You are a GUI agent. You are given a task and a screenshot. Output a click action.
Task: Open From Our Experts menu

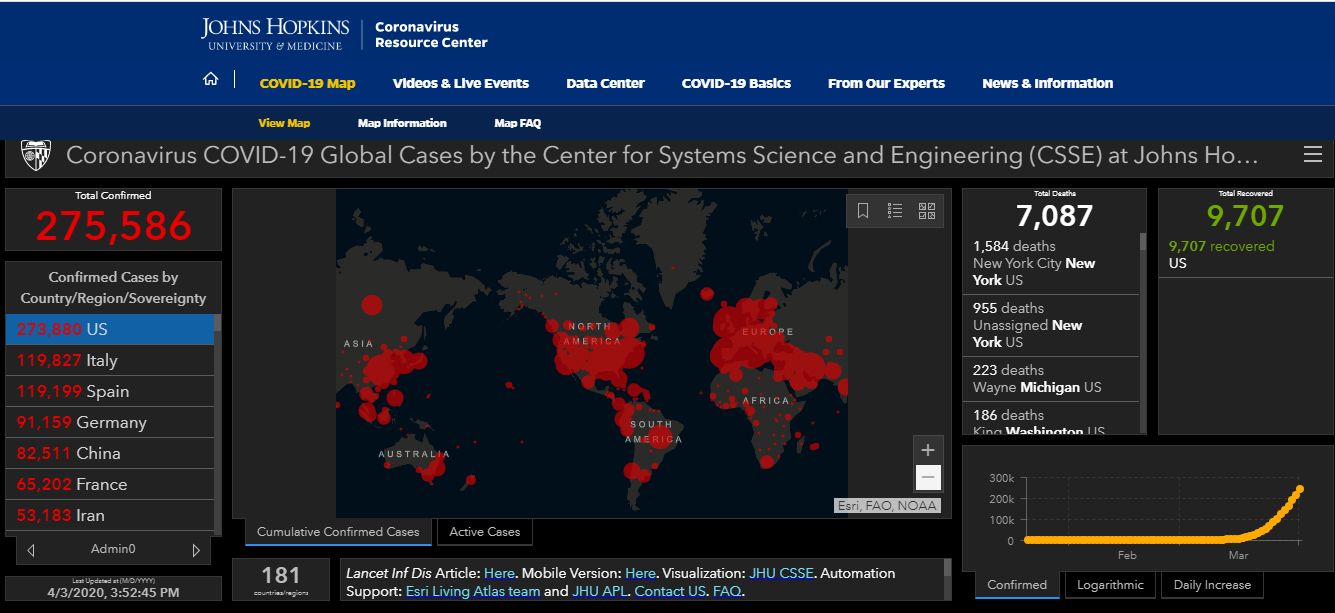(886, 83)
